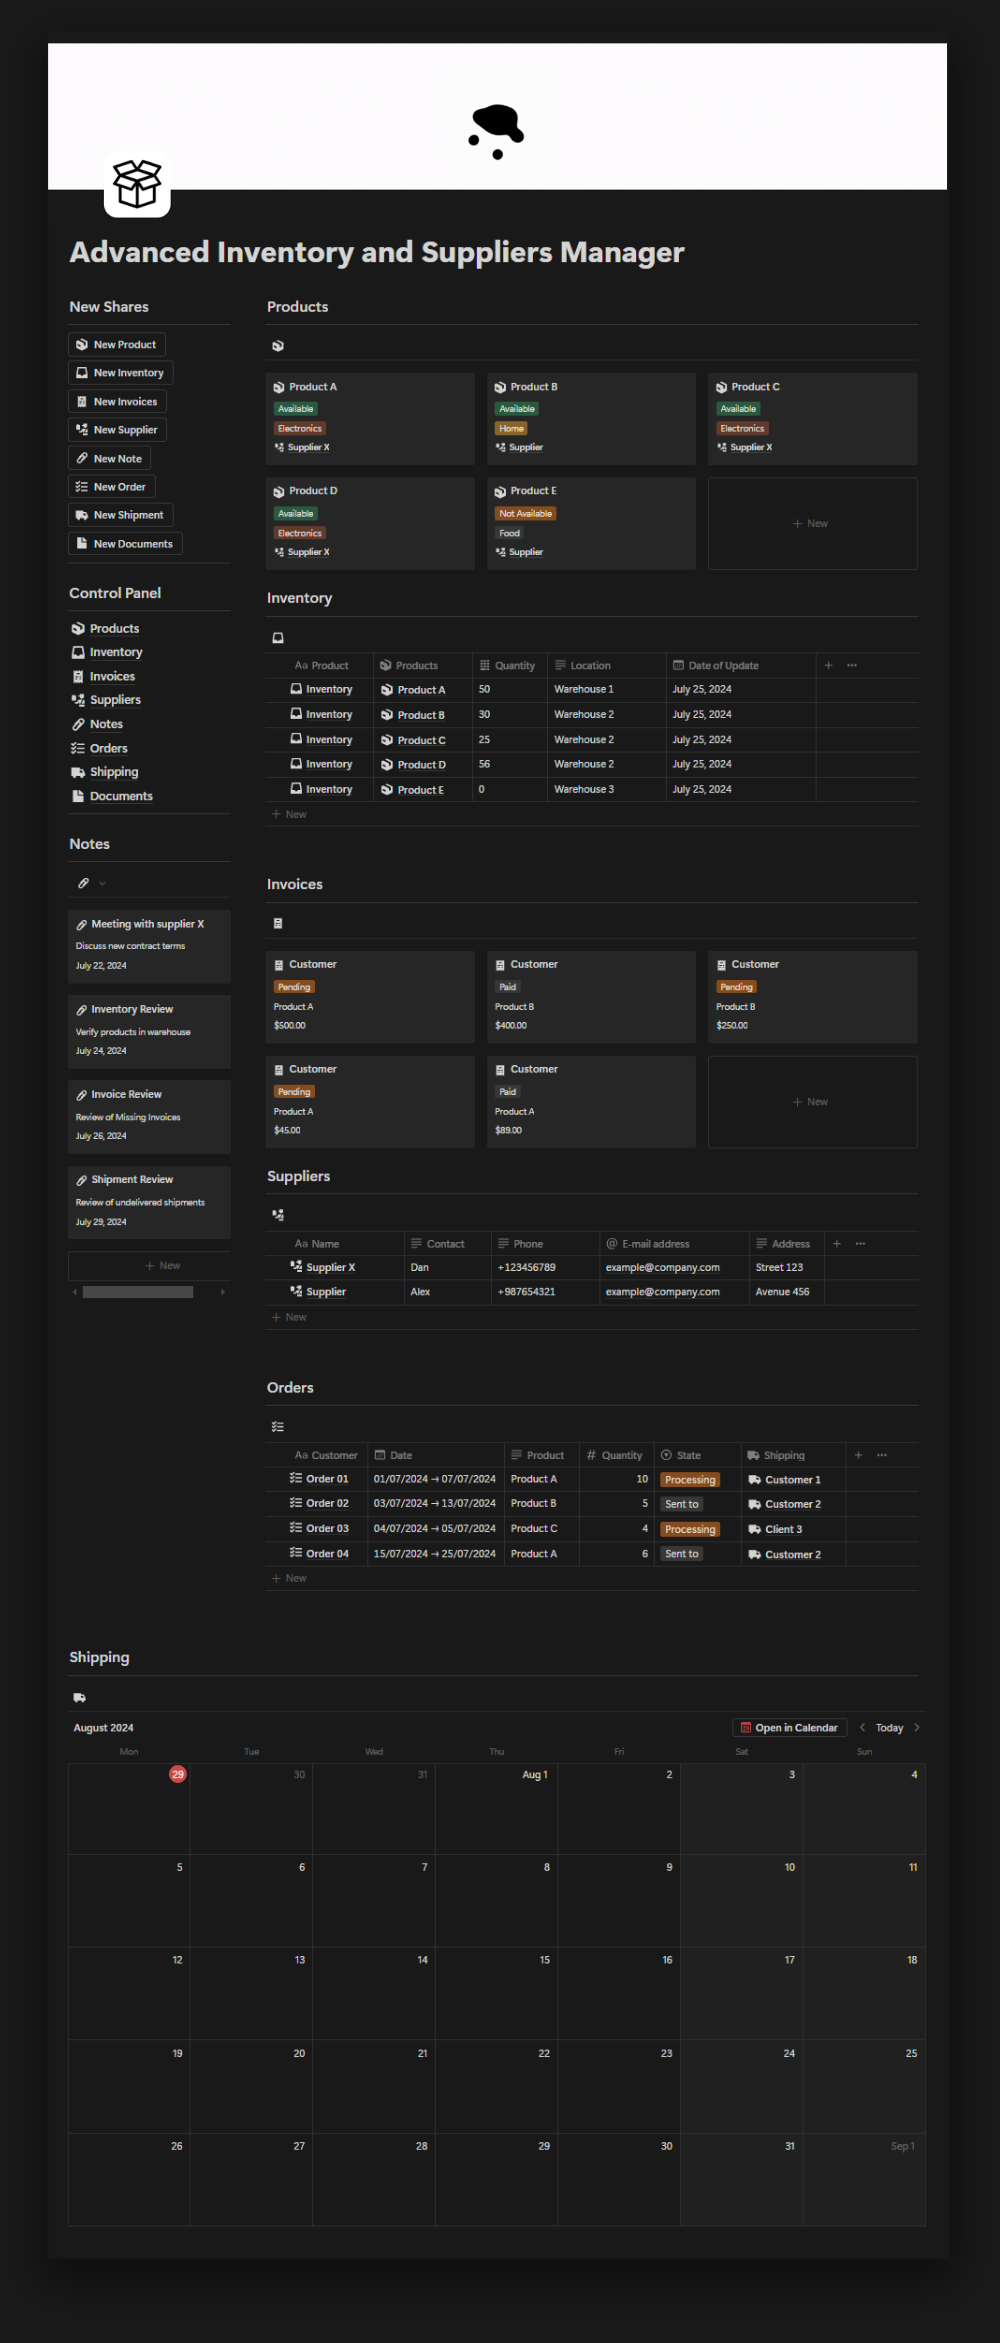Open Contact column header menu in Suppliers
The height and width of the screenshot is (2343, 1000).
pyautogui.click(x=447, y=1244)
